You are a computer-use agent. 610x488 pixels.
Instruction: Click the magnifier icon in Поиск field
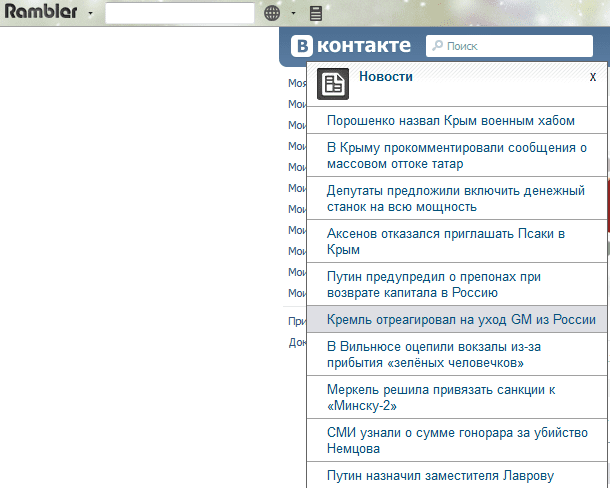tap(437, 46)
